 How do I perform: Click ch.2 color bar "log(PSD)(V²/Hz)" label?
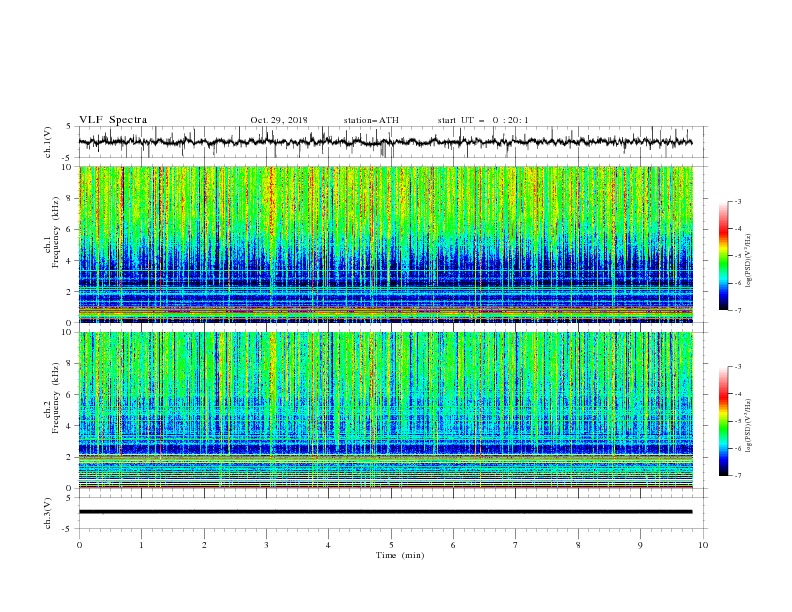749,426
